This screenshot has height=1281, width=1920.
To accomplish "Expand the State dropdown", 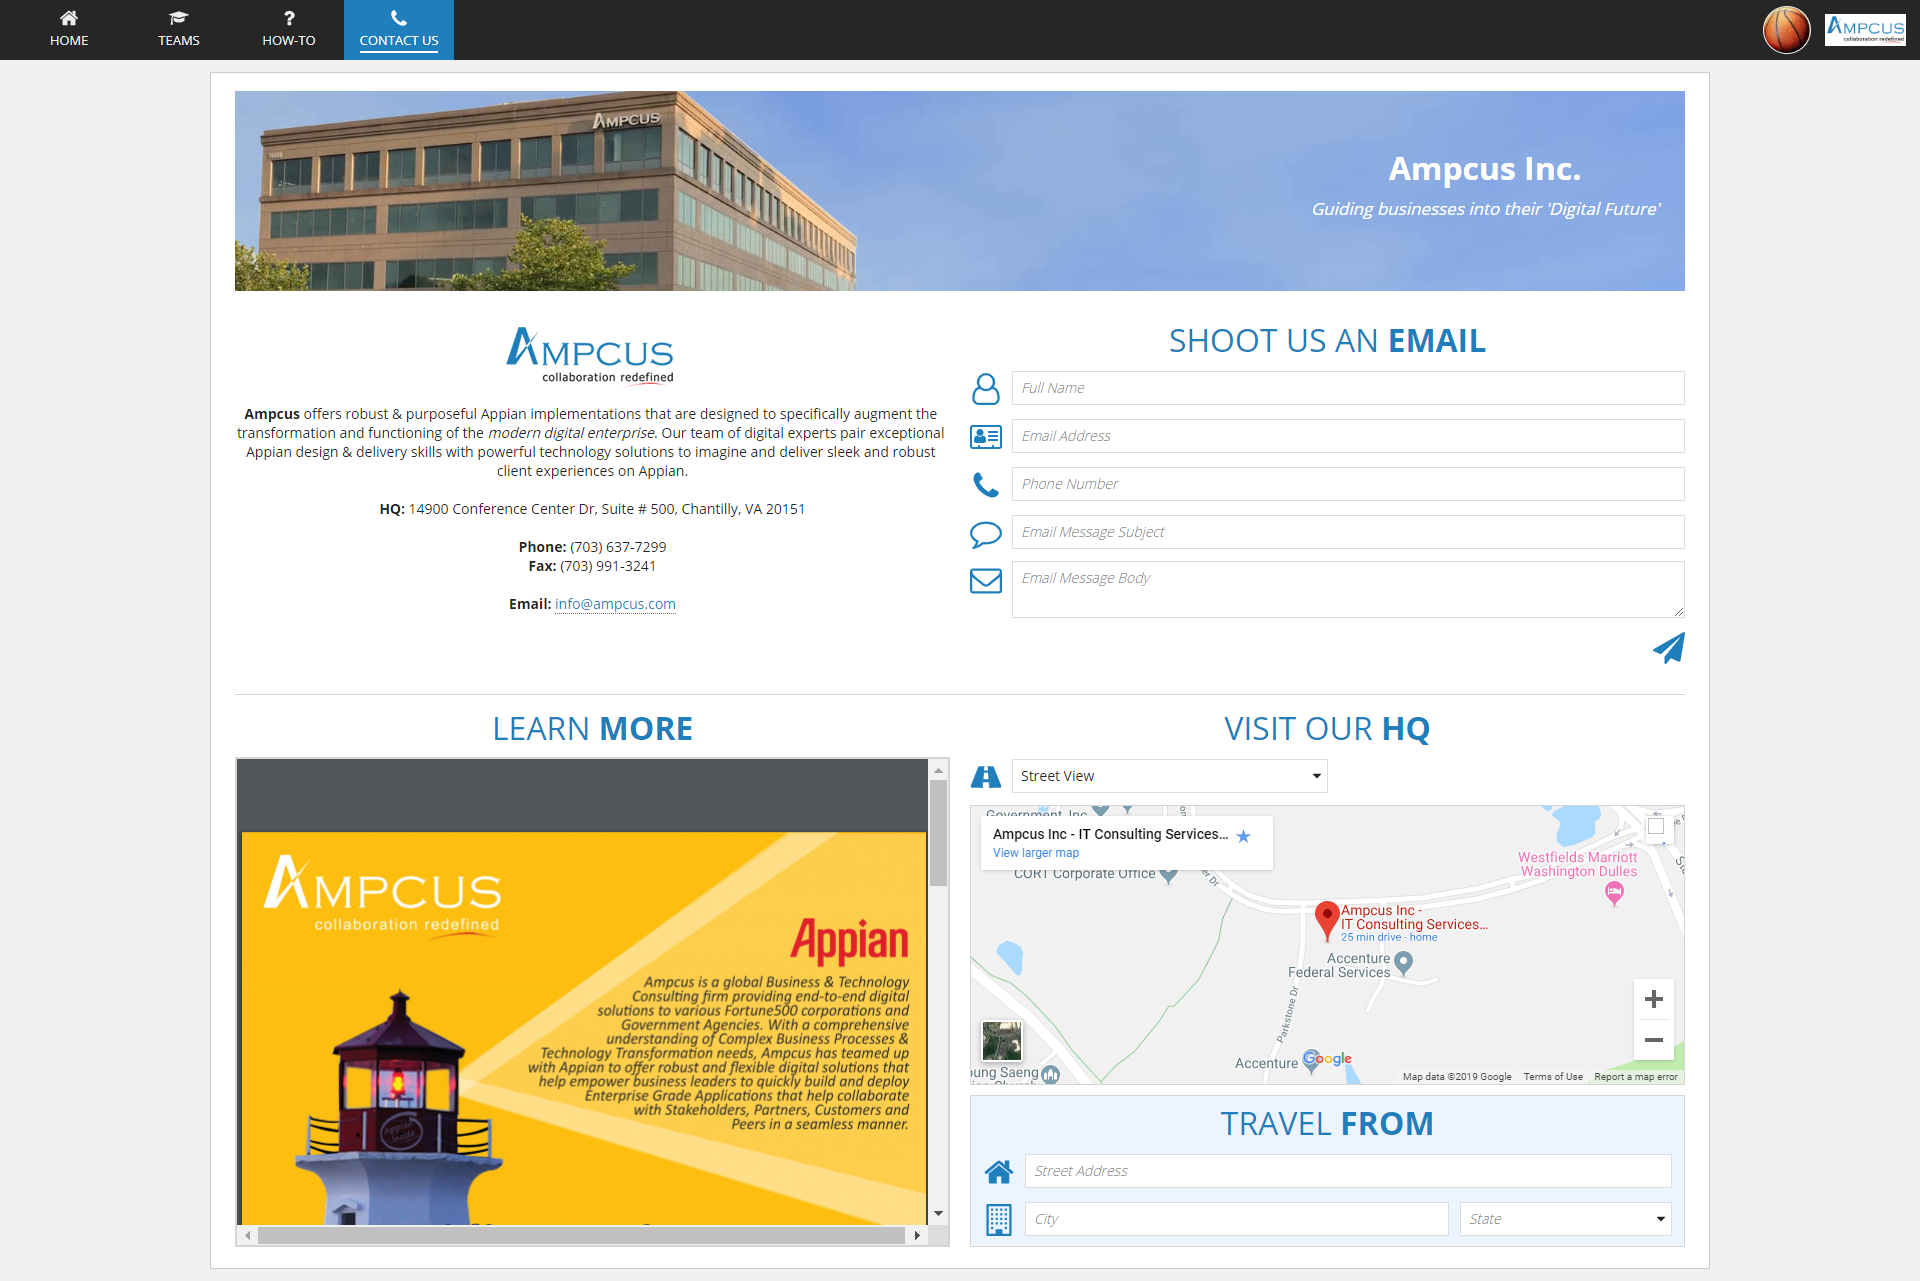I will click(x=1565, y=1219).
